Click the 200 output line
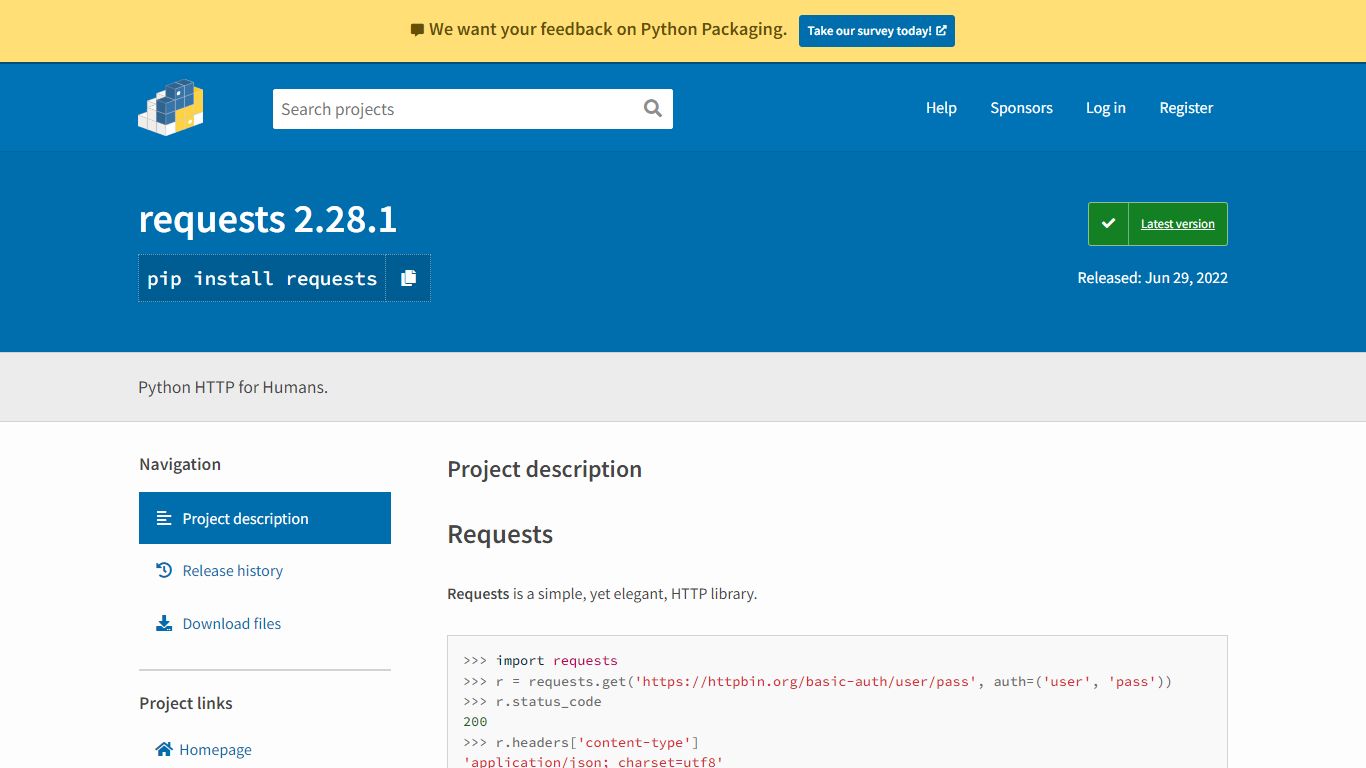 475,721
